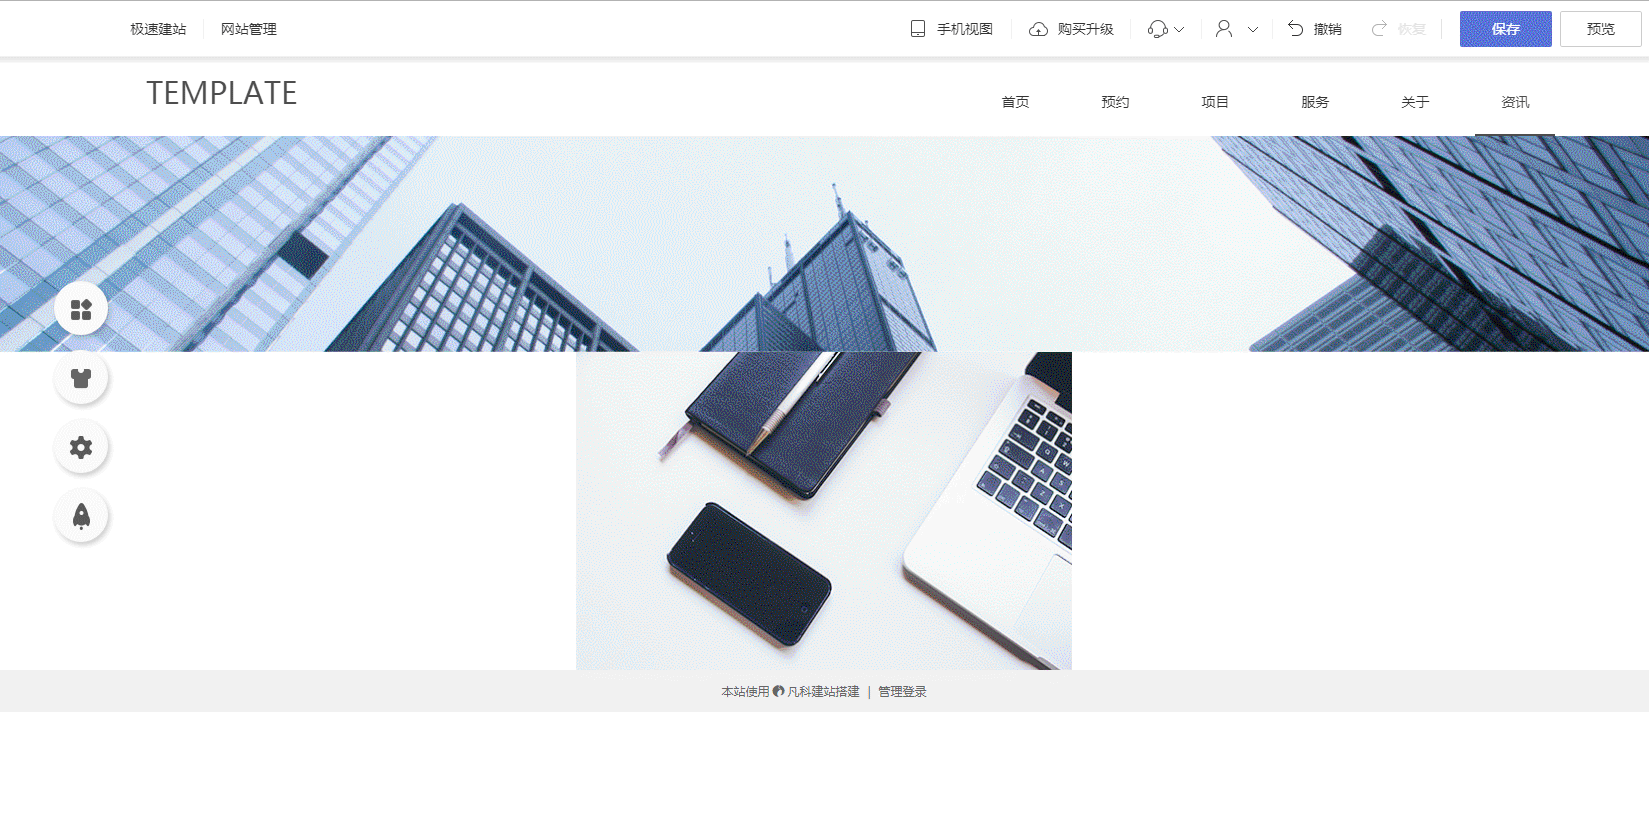Image resolution: width=1649 pixels, height=840 pixels.
Task: Click the customer service headset icon
Action: point(1158,29)
